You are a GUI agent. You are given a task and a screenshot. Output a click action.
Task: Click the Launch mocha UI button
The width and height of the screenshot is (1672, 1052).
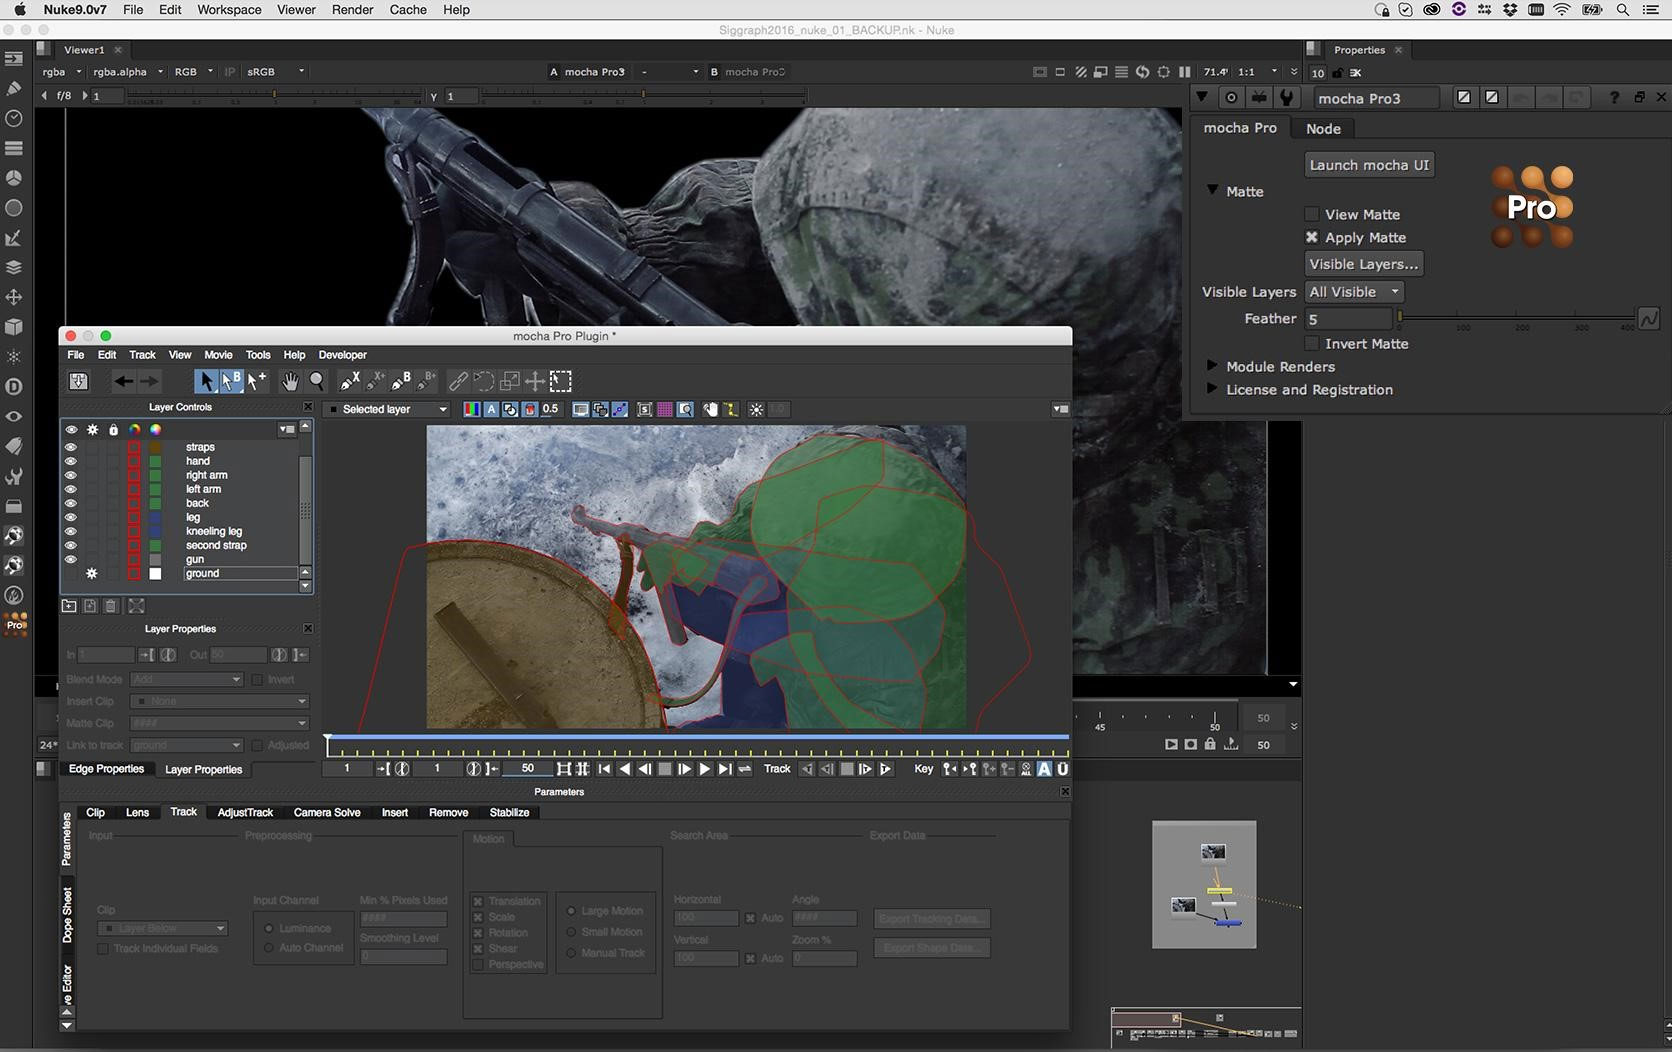coord(1369,165)
